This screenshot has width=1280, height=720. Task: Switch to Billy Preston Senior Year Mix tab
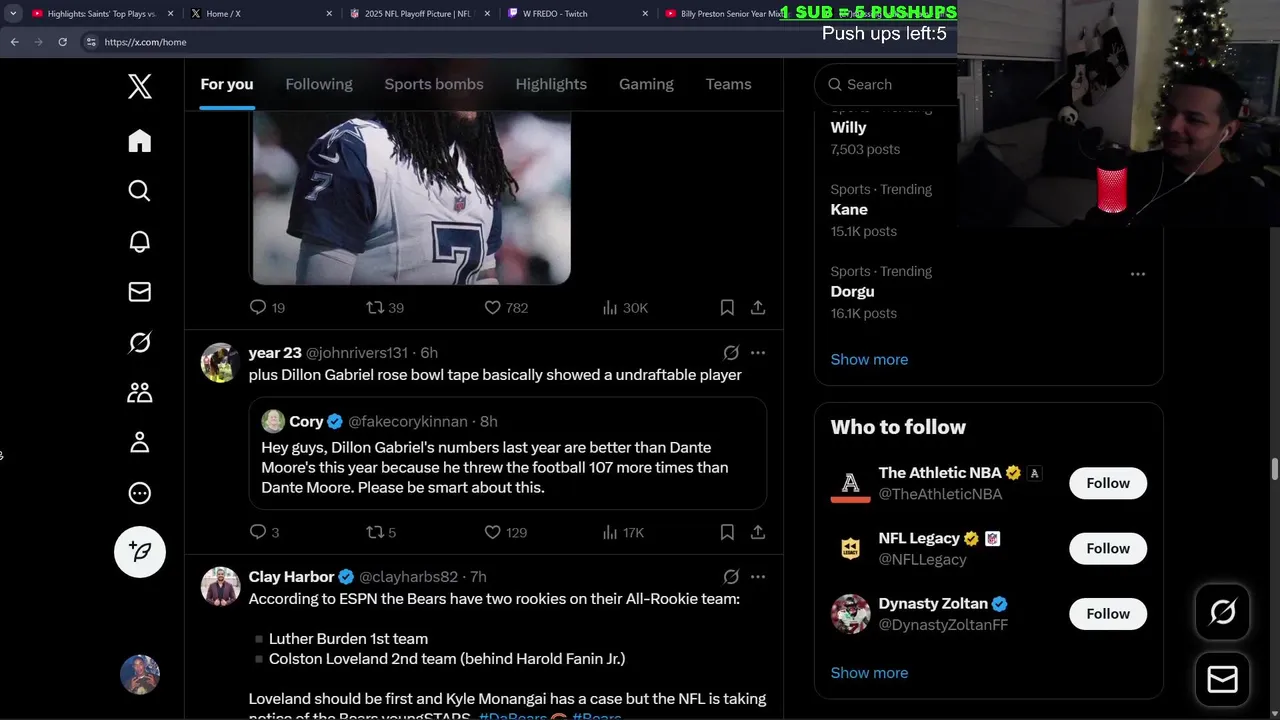point(730,14)
